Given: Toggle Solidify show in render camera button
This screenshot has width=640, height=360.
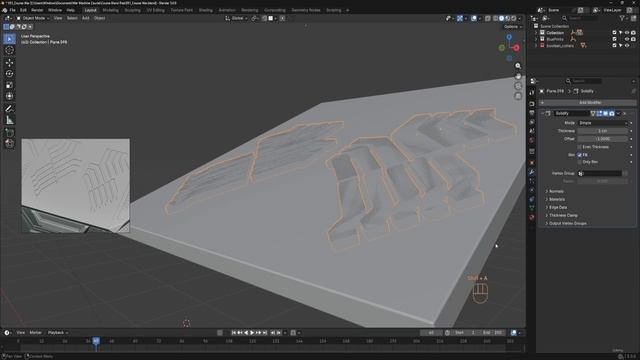Looking at the screenshot, I should tap(611, 113).
